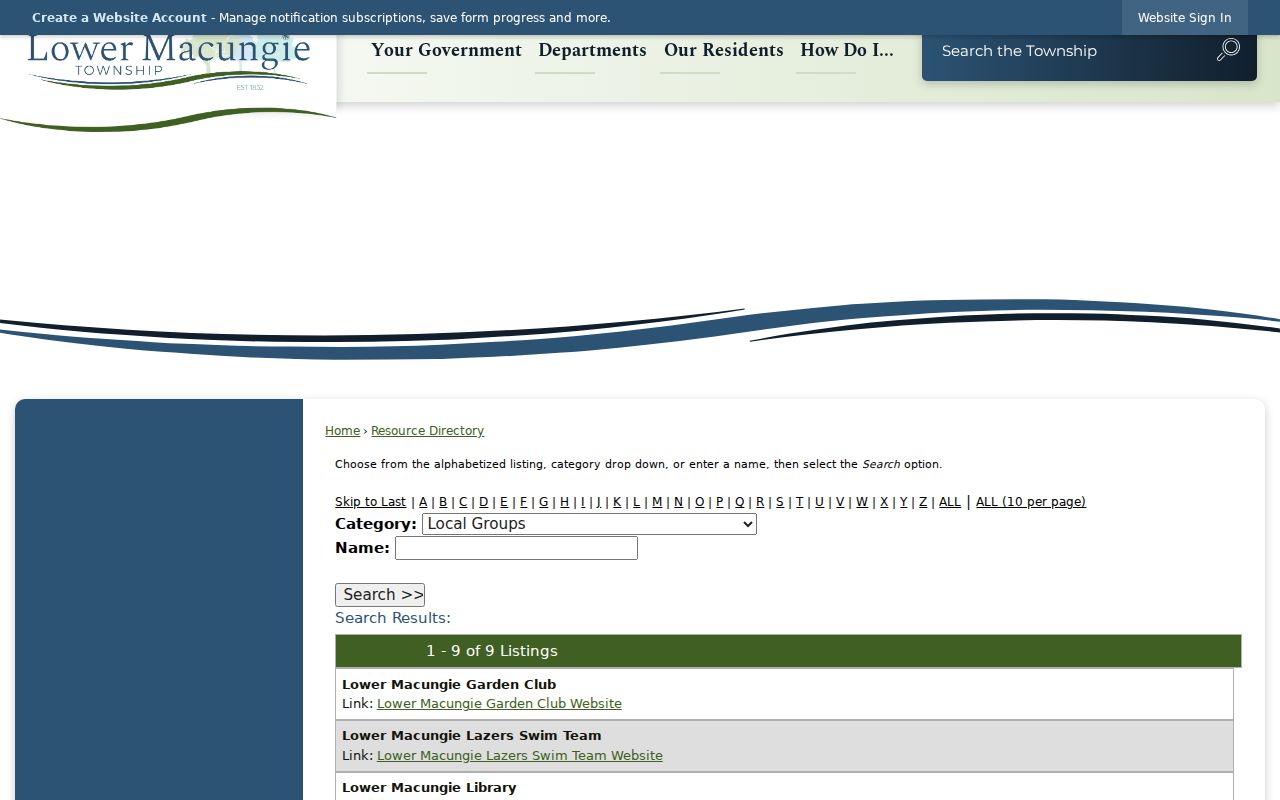Open Our Residents menu
The width and height of the screenshot is (1280, 800).
[723, 50]
